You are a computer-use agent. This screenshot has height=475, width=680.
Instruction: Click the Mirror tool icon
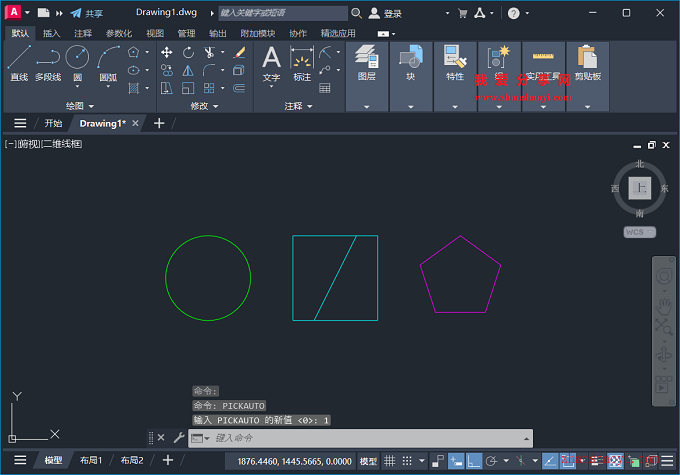188,70
